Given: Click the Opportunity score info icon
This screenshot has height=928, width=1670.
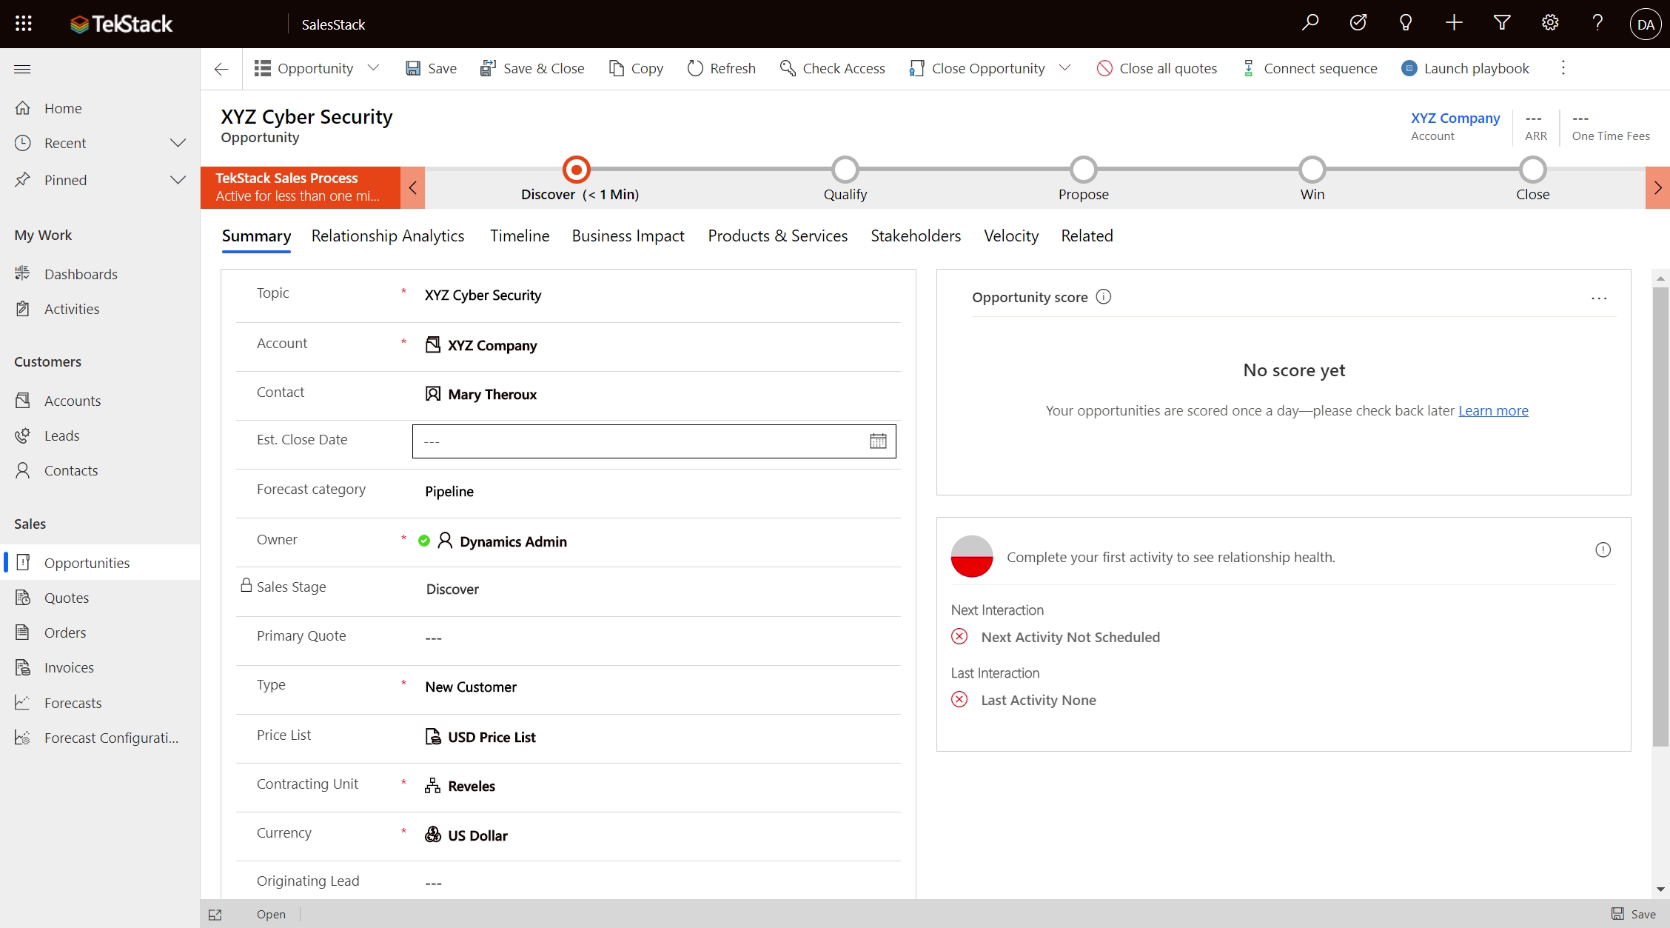Looking at the screenshot, I should pos(1103,297).
